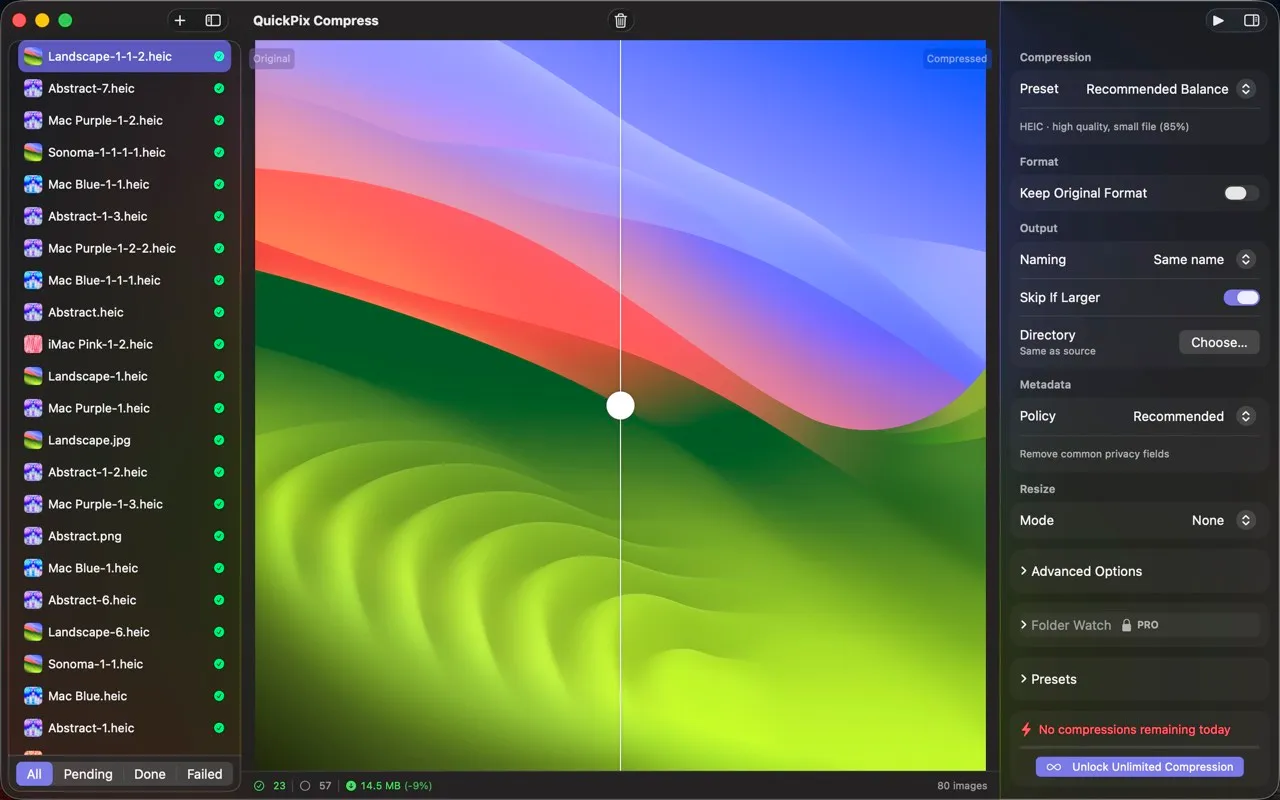Click the iMac Pink-1-2.heic thumbnail icon
Image resolution: width=1280 pixels, height=800 pixels.
coord(33,344)
